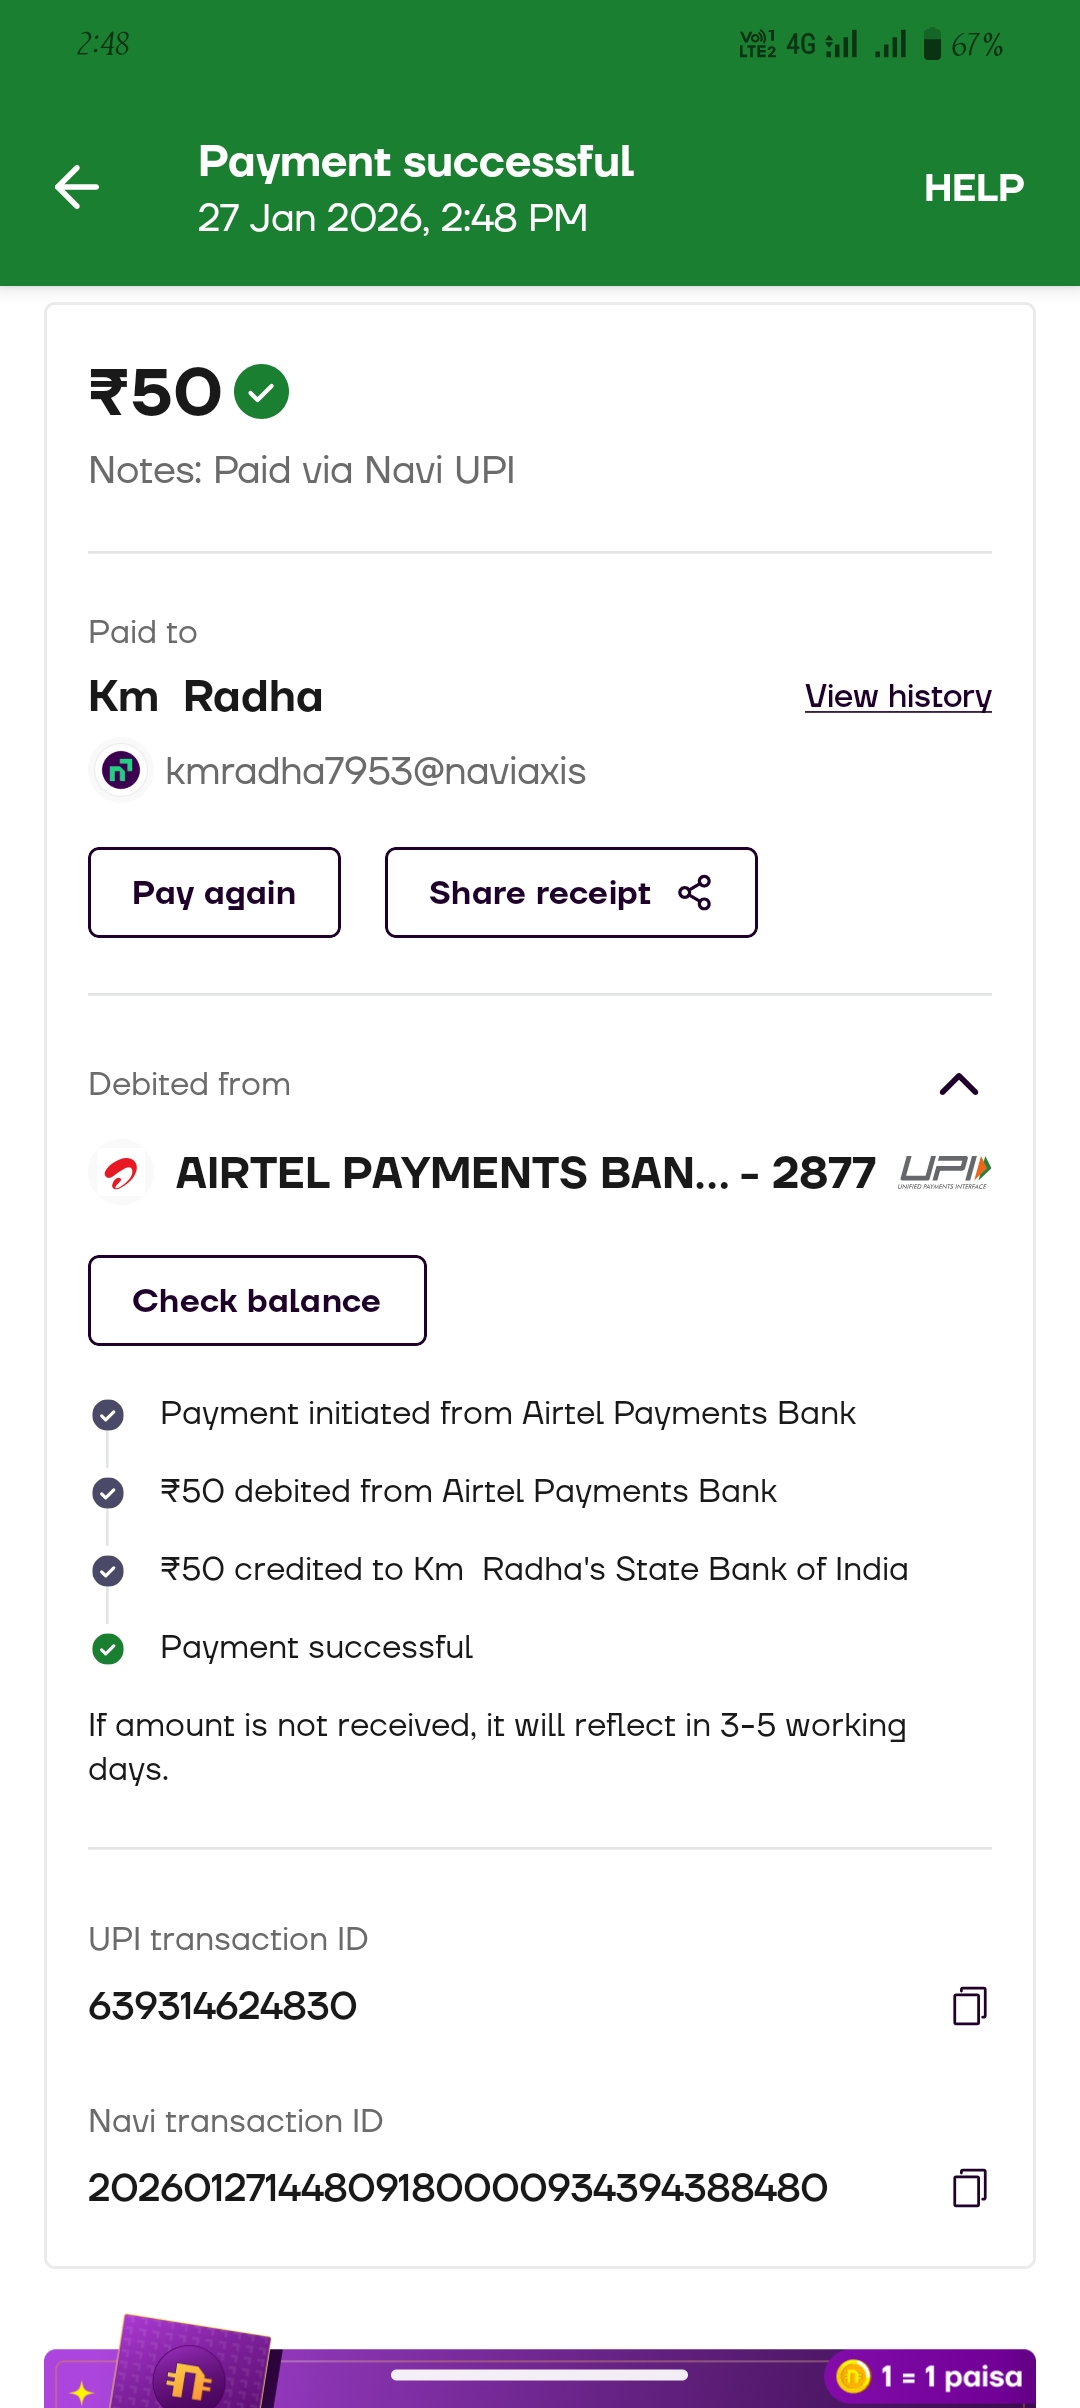This screenshot has height=2408, width=1080.
Task: Tap the white progress bar on the purple banner
Action: click(539, 2375)
